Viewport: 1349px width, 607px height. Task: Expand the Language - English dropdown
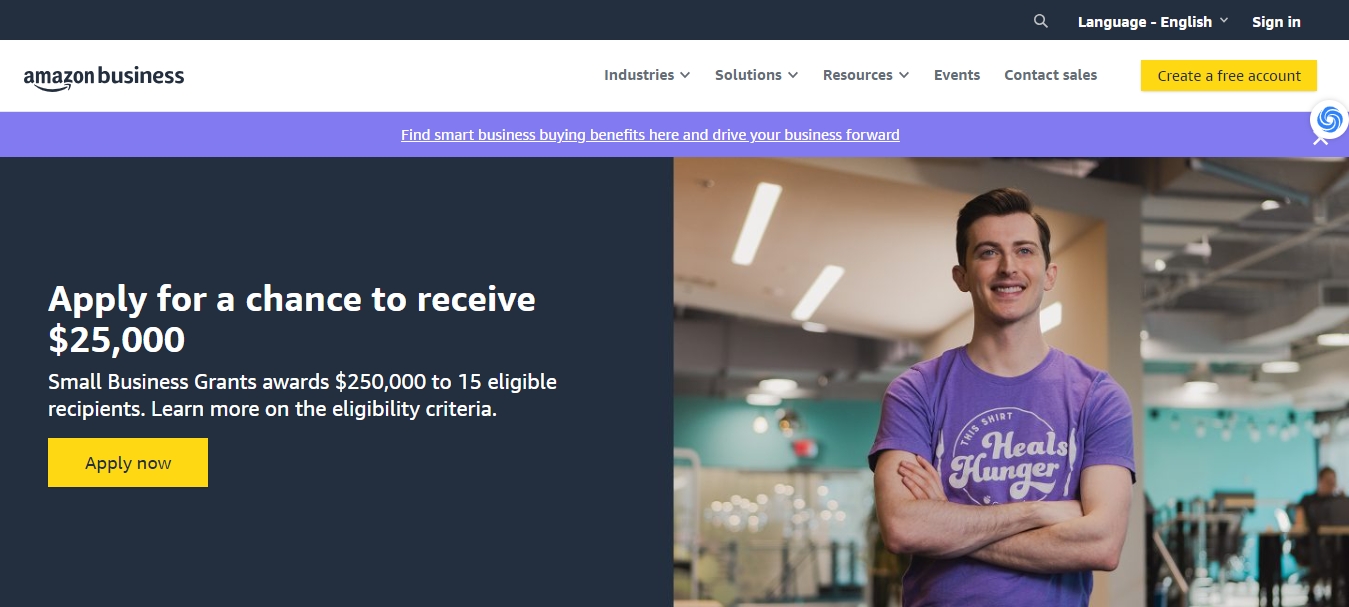coord(1152,22)
